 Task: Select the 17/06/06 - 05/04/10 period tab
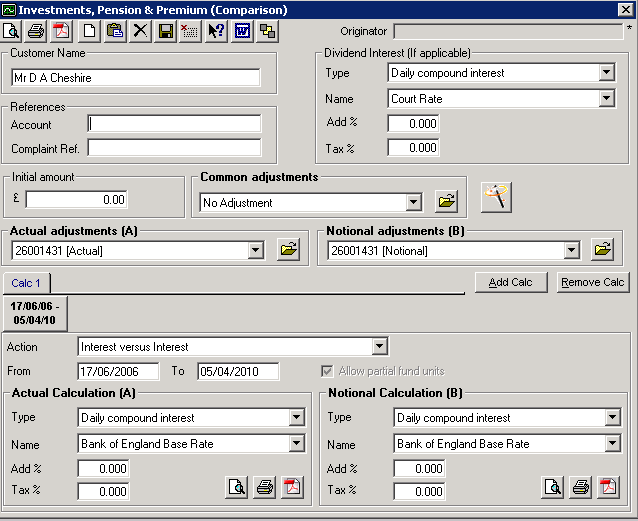point(35,313)
